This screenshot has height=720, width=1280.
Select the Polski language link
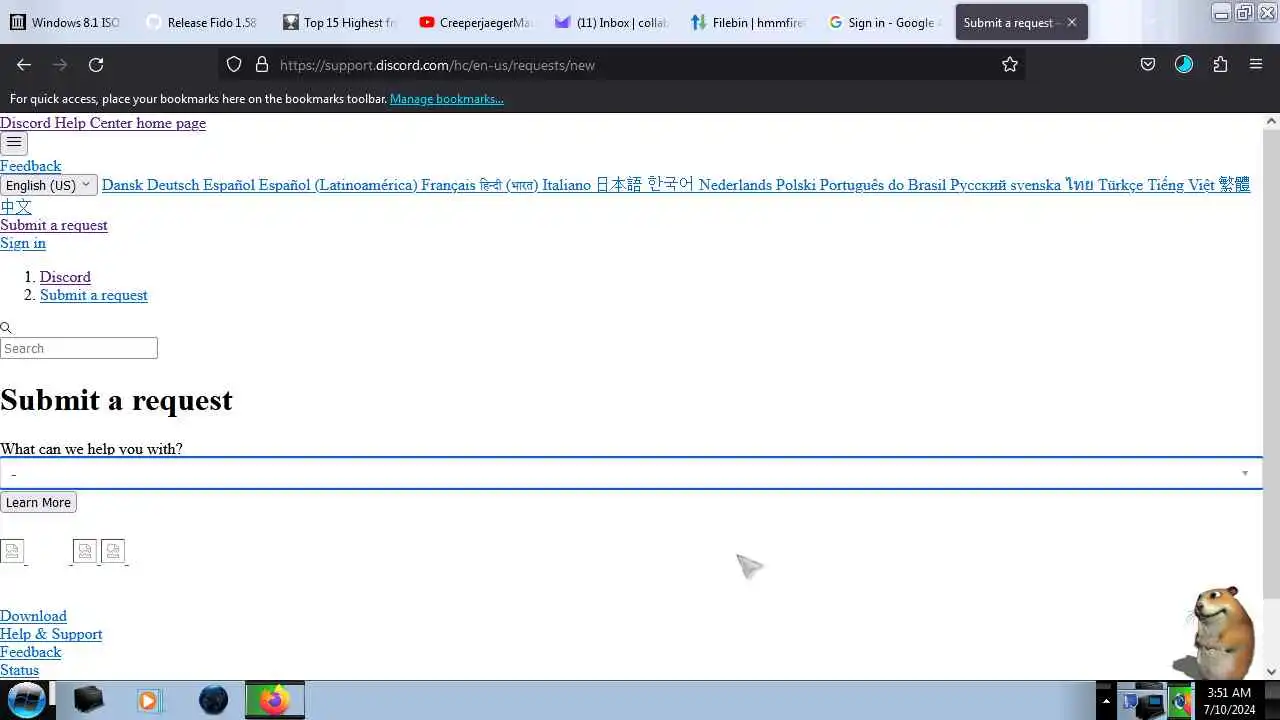[796, 185]
